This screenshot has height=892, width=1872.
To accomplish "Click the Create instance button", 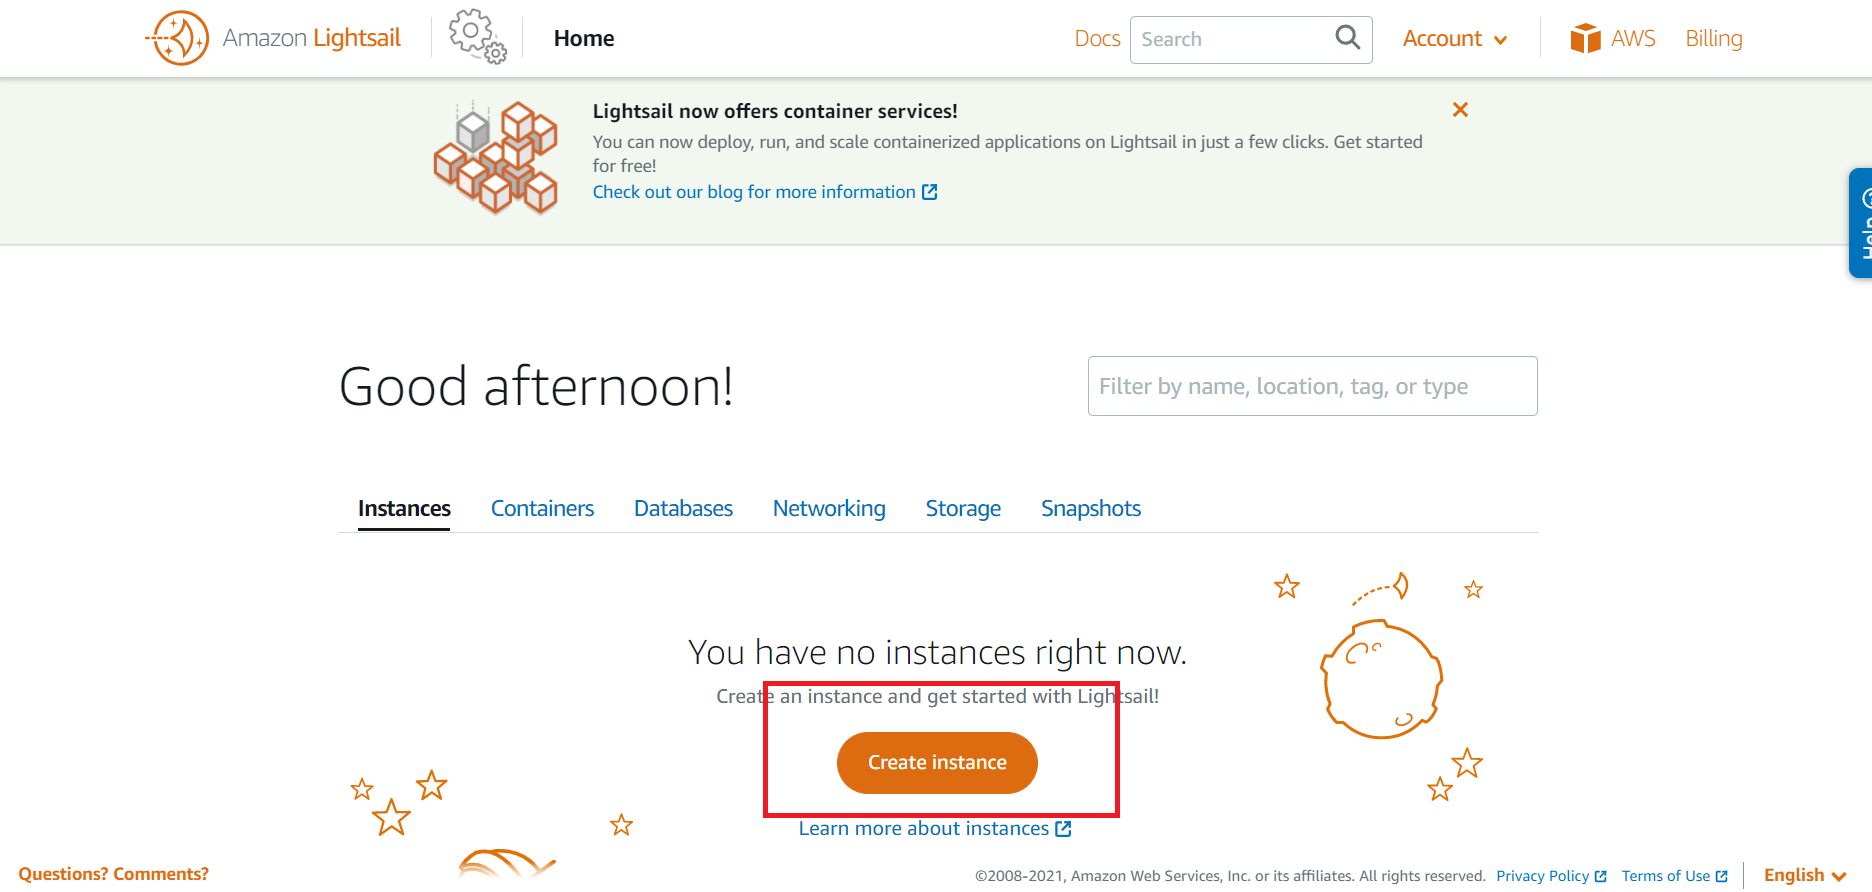I will click(937, 763).
